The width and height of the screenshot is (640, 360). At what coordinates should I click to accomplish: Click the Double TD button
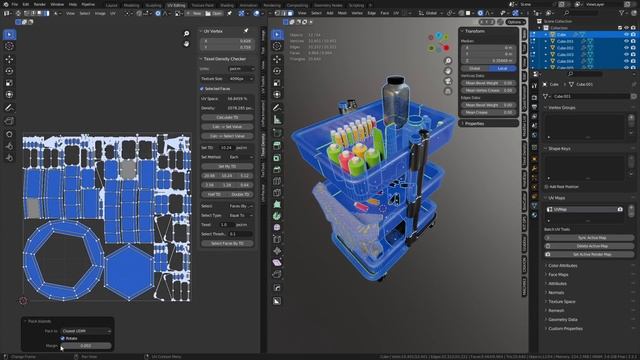(x=240, y=195)
